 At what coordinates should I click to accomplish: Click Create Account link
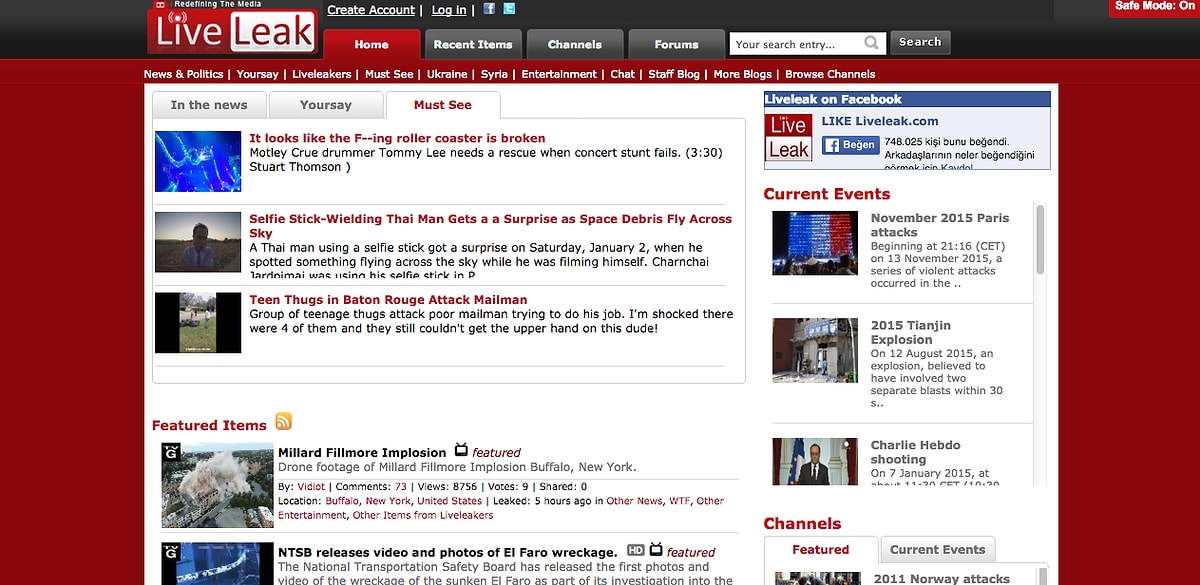pos(371,10)
